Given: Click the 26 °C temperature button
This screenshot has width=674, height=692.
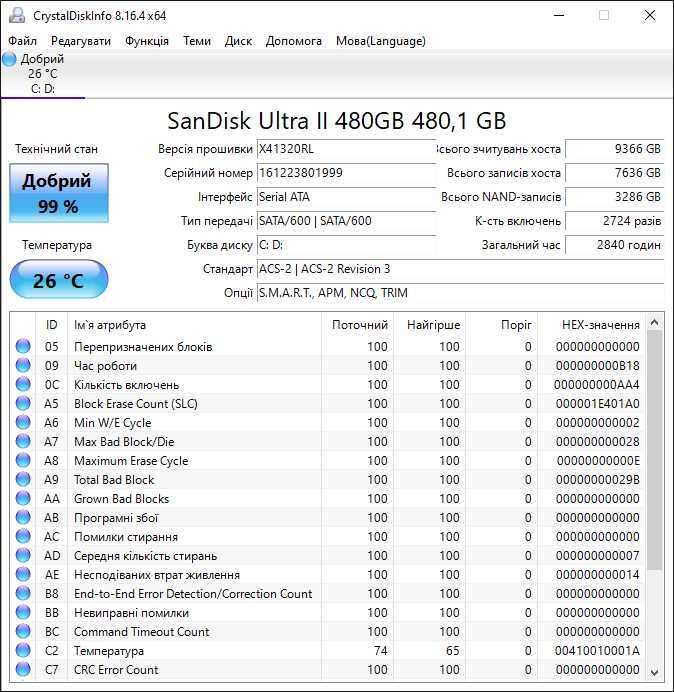Looking at the screenshot, I should coord(59,280).
